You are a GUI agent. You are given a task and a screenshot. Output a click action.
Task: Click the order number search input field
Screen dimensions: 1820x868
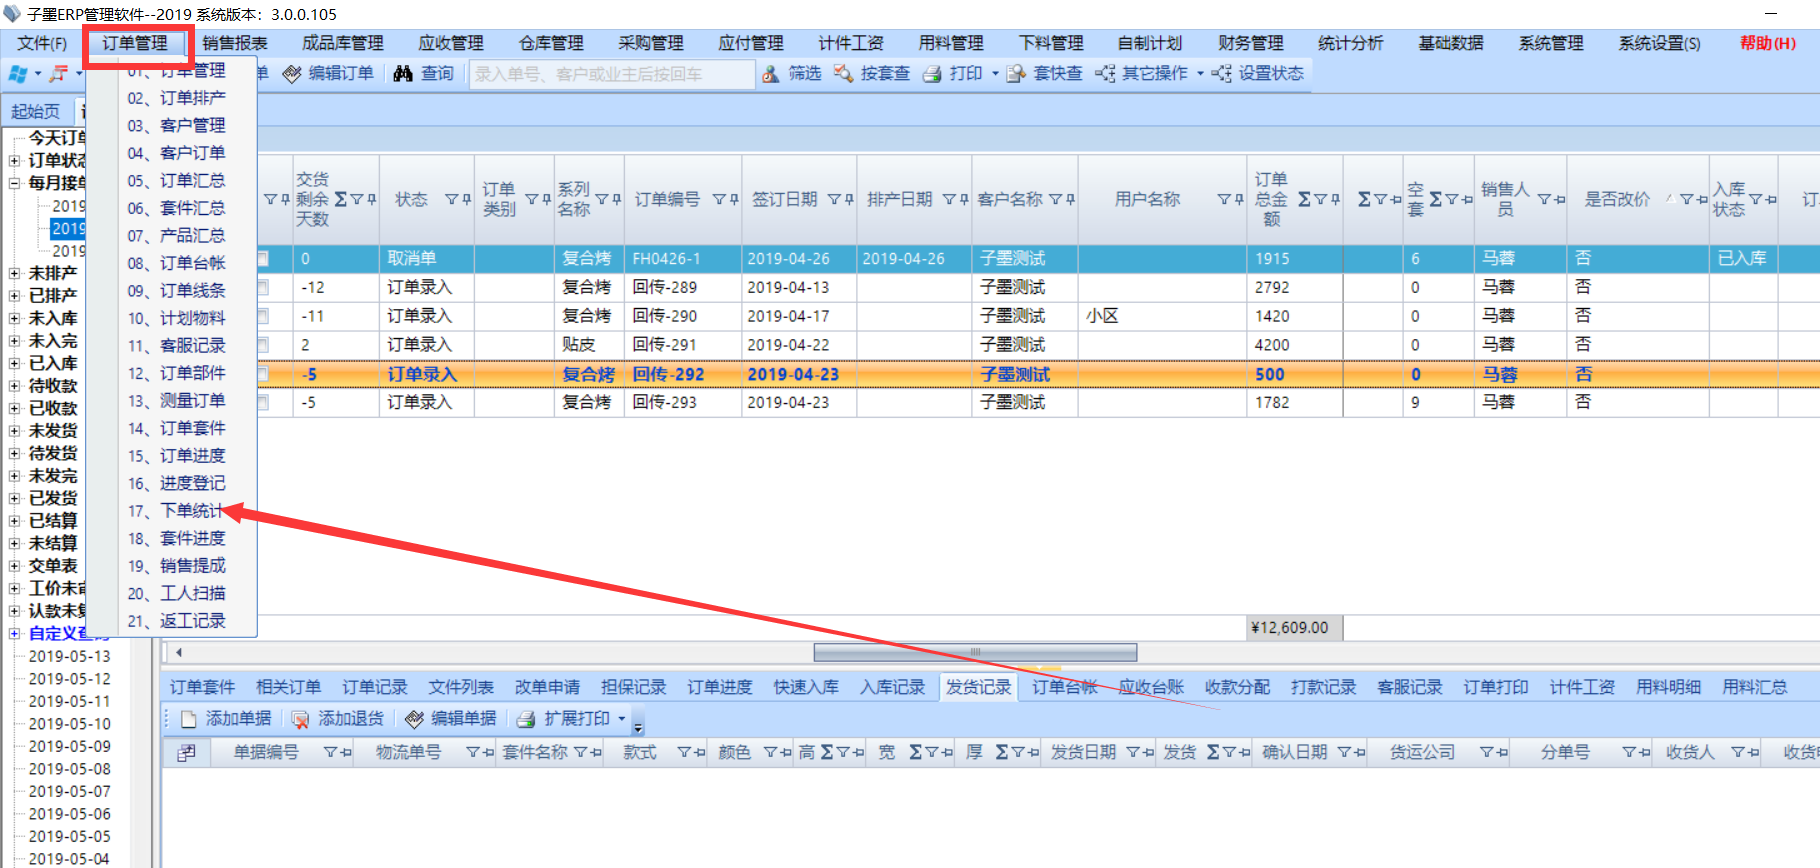pyautogui.click(x=610, y=74)
